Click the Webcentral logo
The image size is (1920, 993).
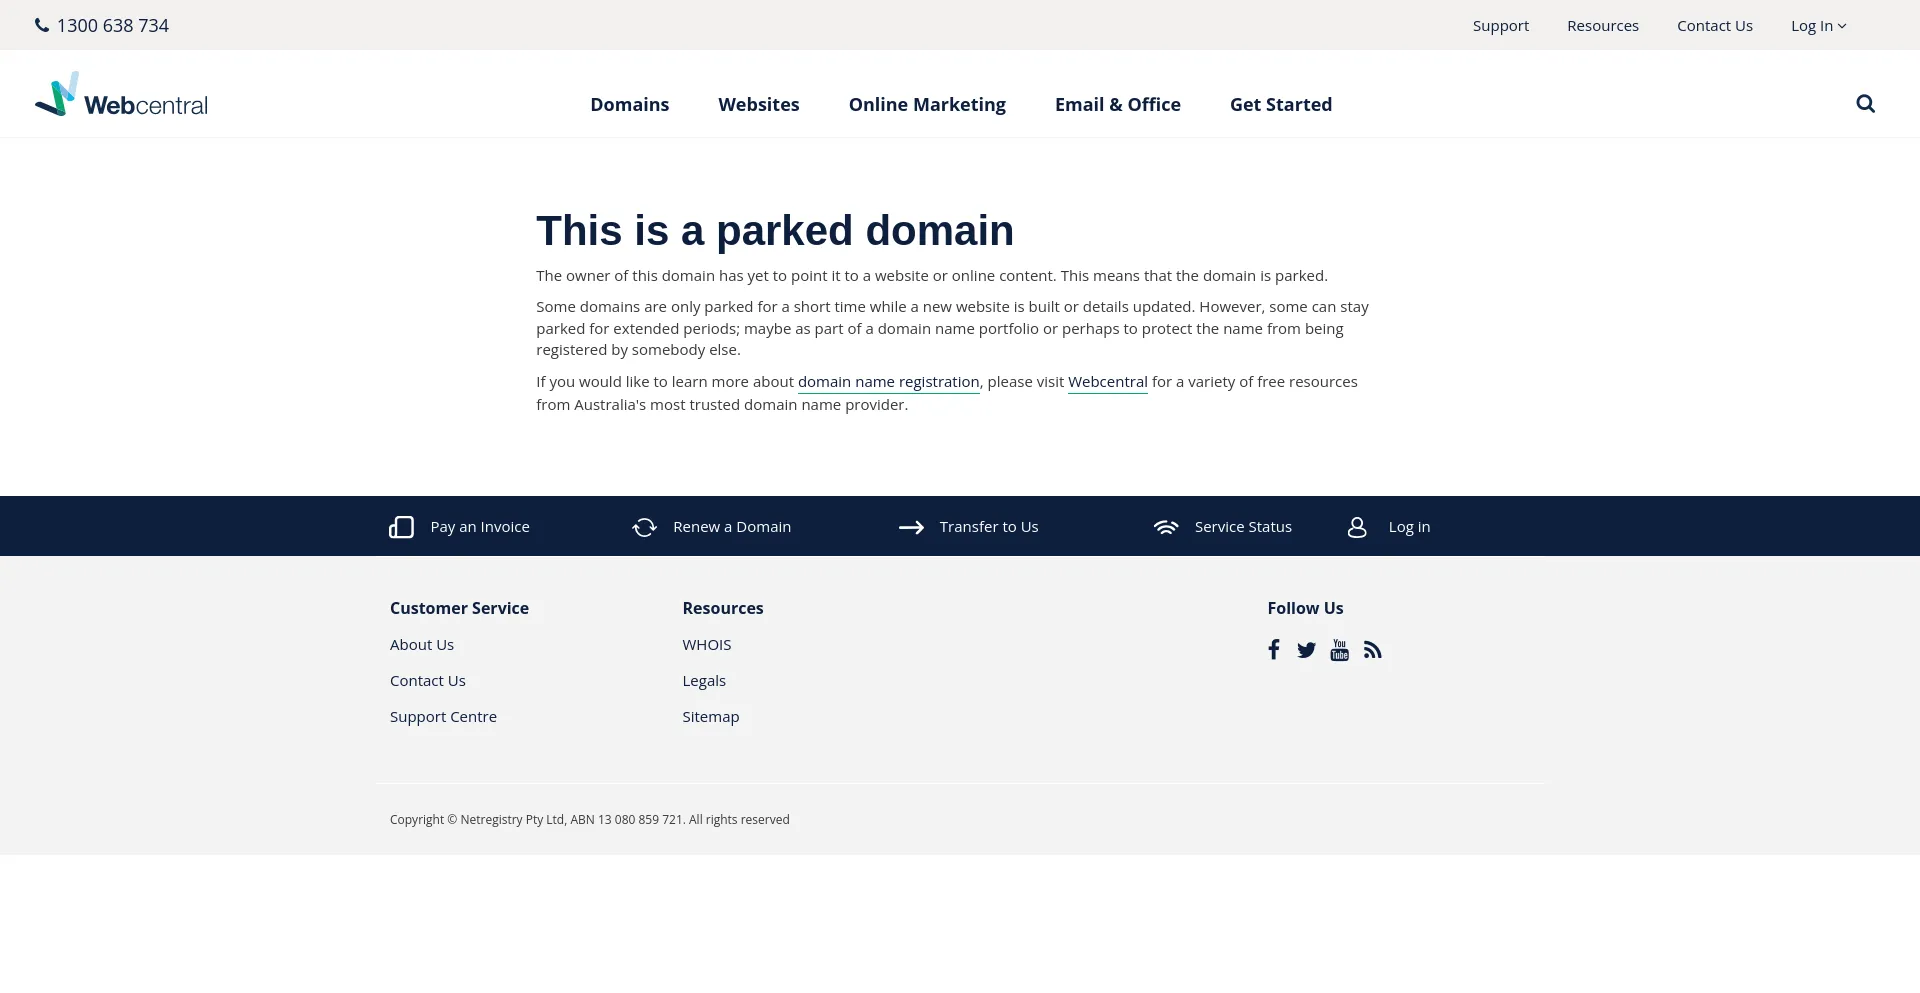point(121,95)
